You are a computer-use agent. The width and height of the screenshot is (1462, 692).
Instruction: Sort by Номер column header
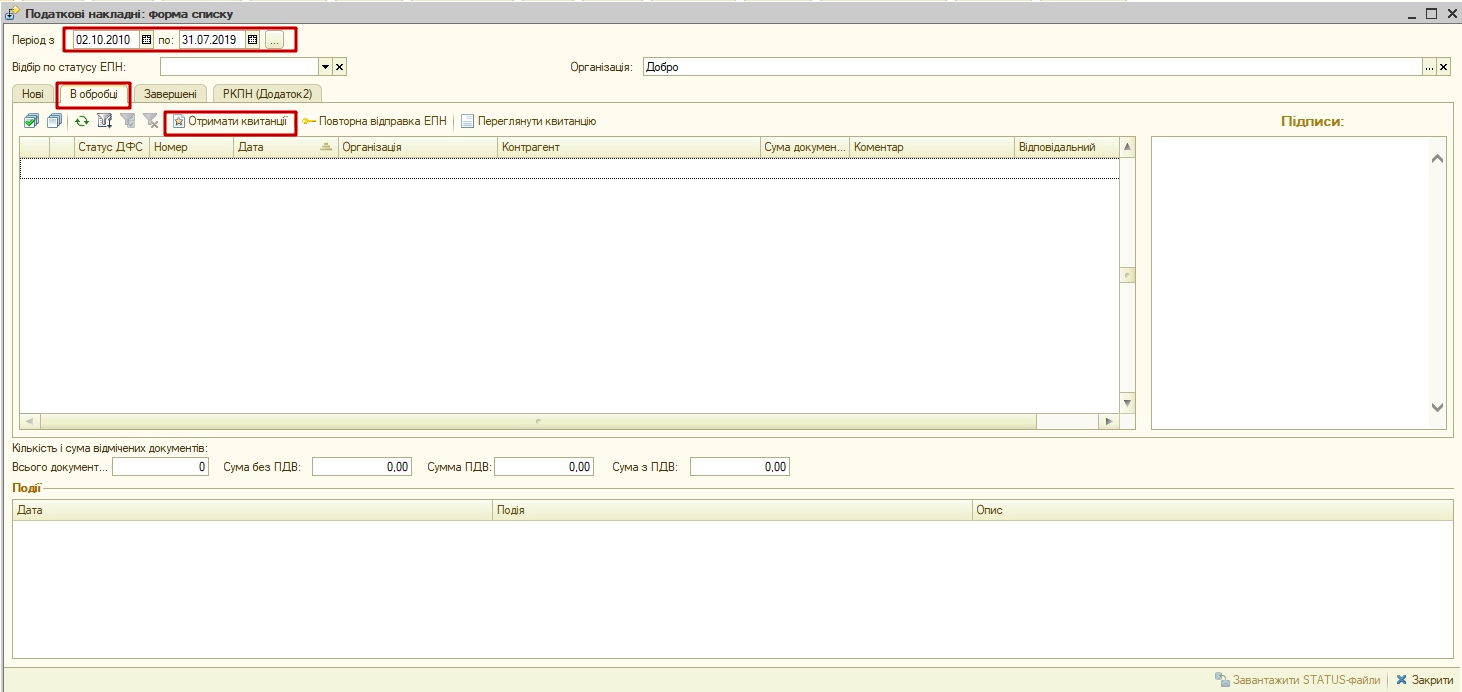point(191,147)
